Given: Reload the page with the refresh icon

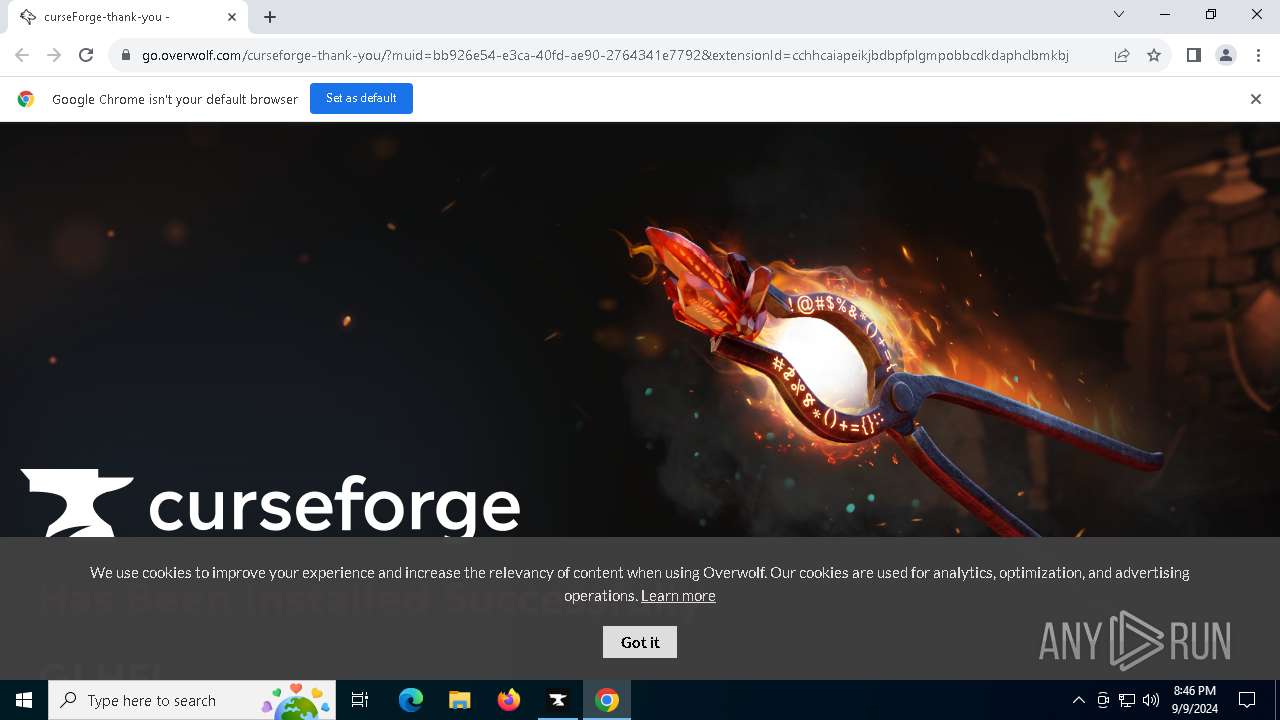Looking at the screenshot, I should [x=86, y=55].
